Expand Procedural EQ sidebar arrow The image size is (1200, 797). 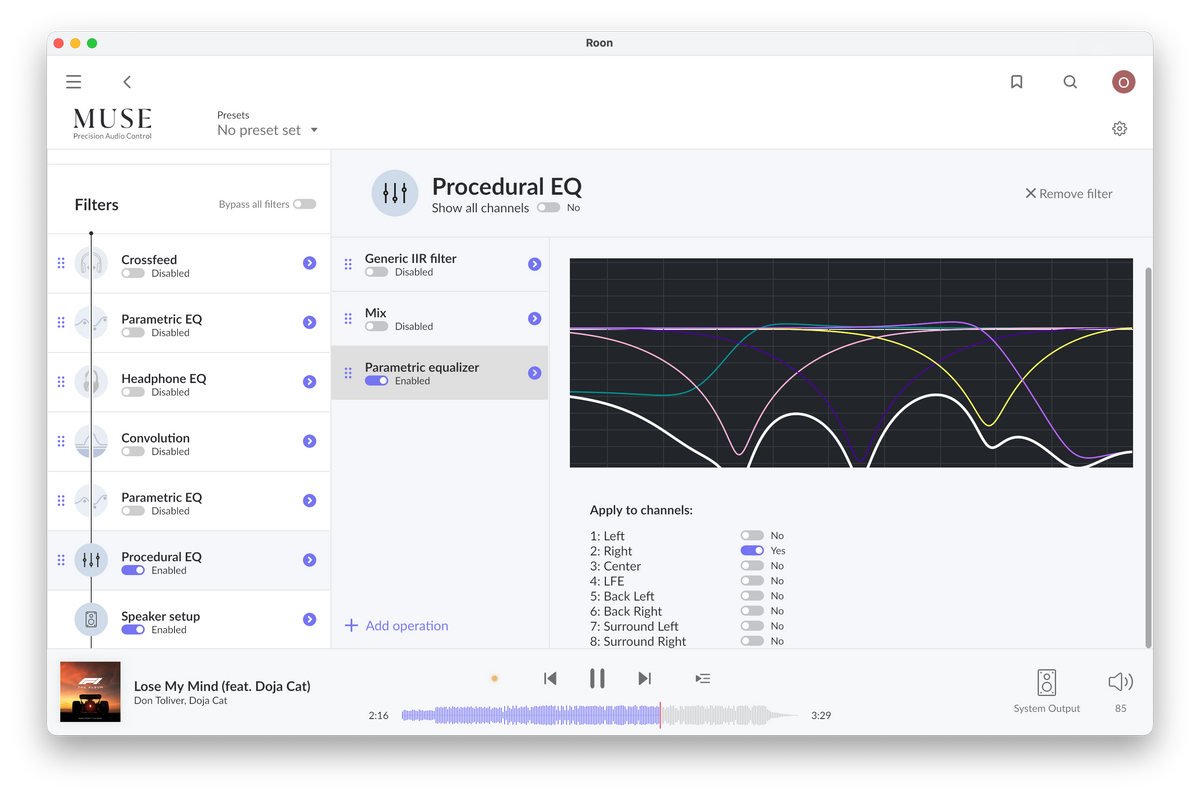pyautogui.click(x=309, y=560)
